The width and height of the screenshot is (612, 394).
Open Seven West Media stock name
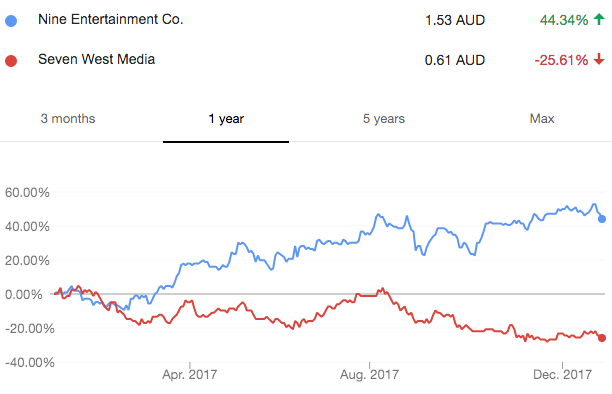click(x=96, y=59)
